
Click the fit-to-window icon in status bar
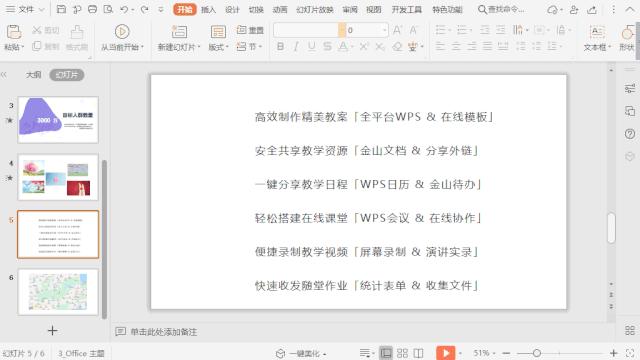630,353
